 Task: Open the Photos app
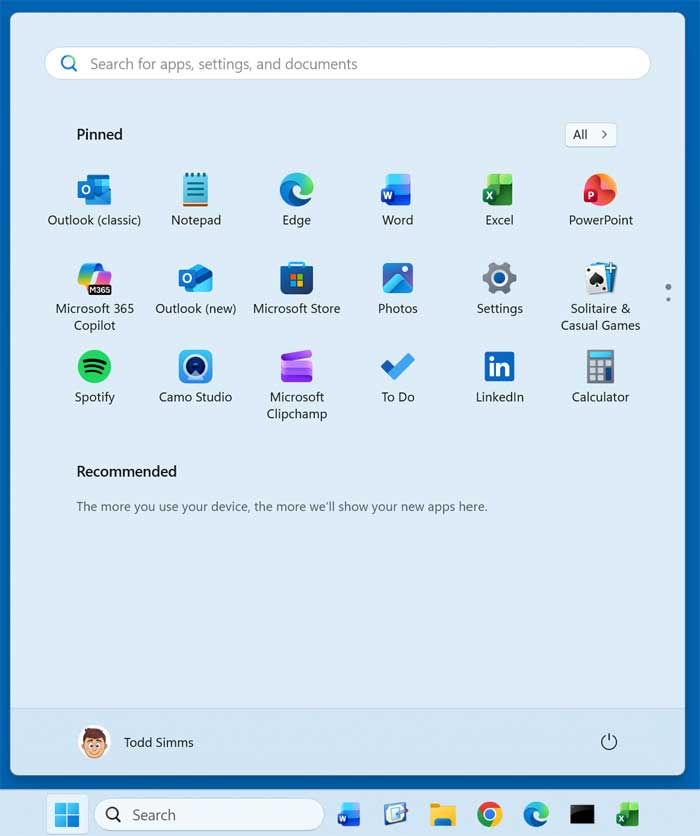click(397, 290)
